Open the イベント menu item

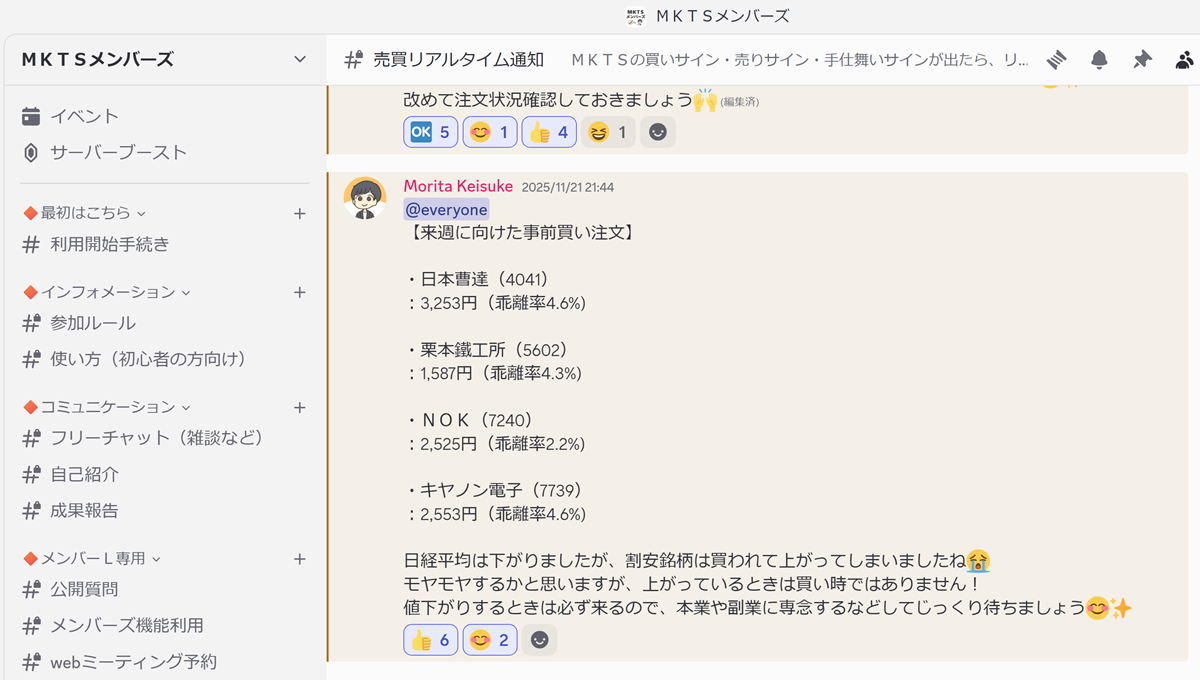coord(84,116)
